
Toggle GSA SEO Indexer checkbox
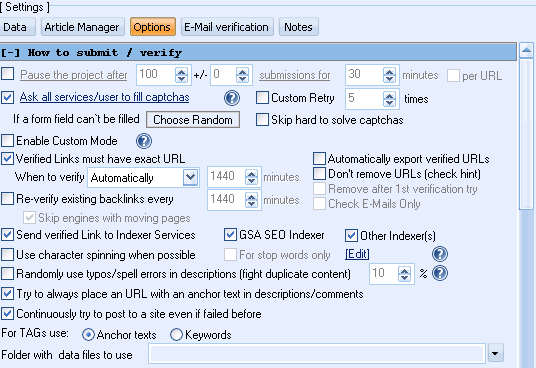(230, 235)
